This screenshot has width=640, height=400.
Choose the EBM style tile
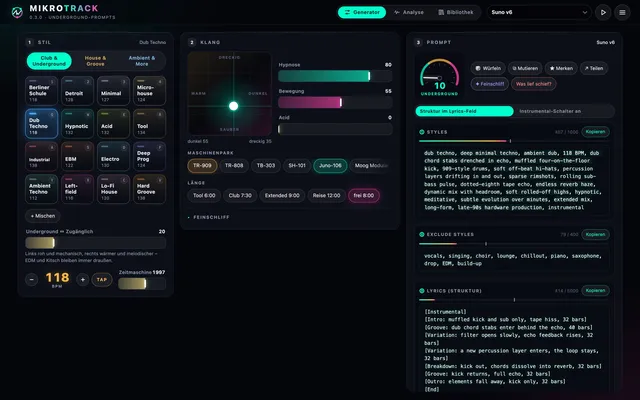77,156
